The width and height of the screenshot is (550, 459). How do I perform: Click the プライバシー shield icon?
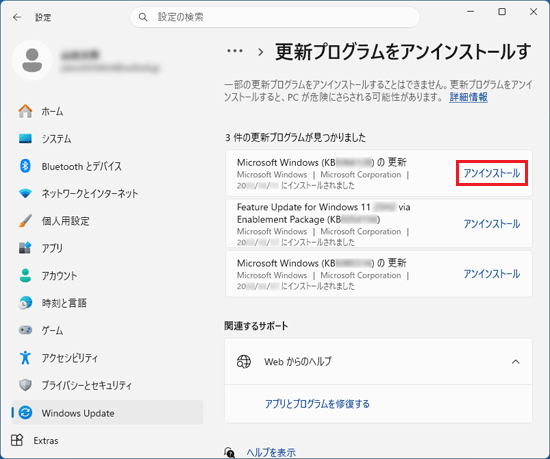click(25, 385)
